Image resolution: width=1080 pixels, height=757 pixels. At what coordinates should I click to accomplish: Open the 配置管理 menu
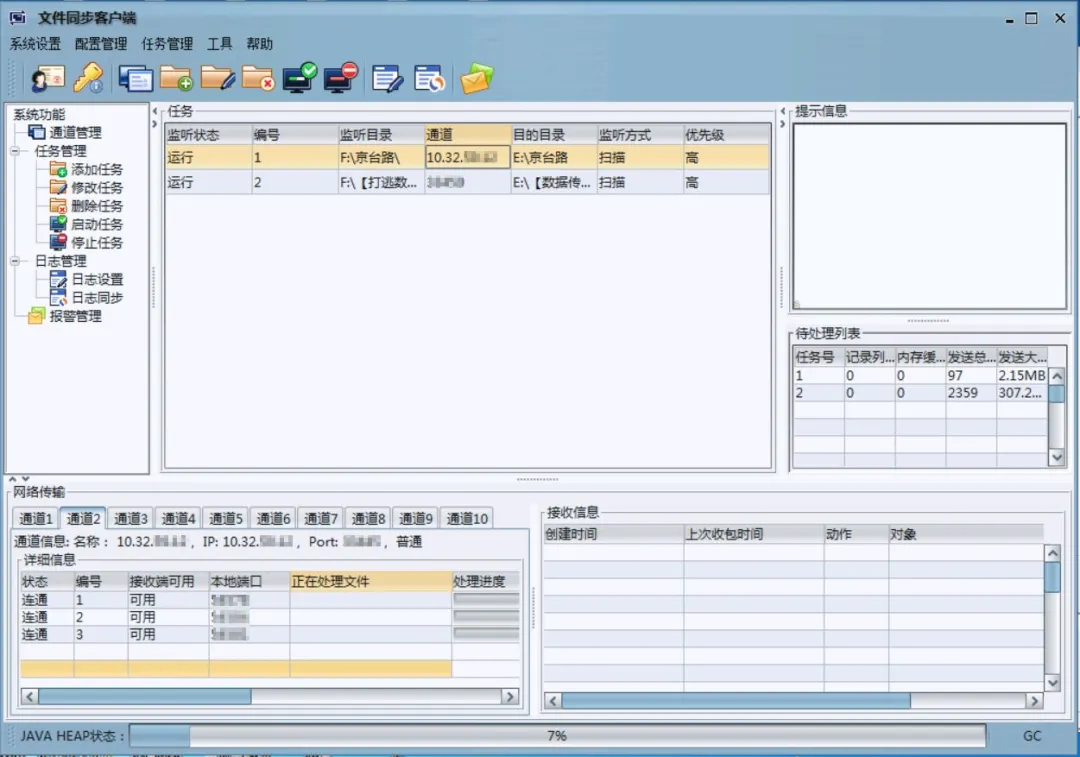(x=101, y=44)
